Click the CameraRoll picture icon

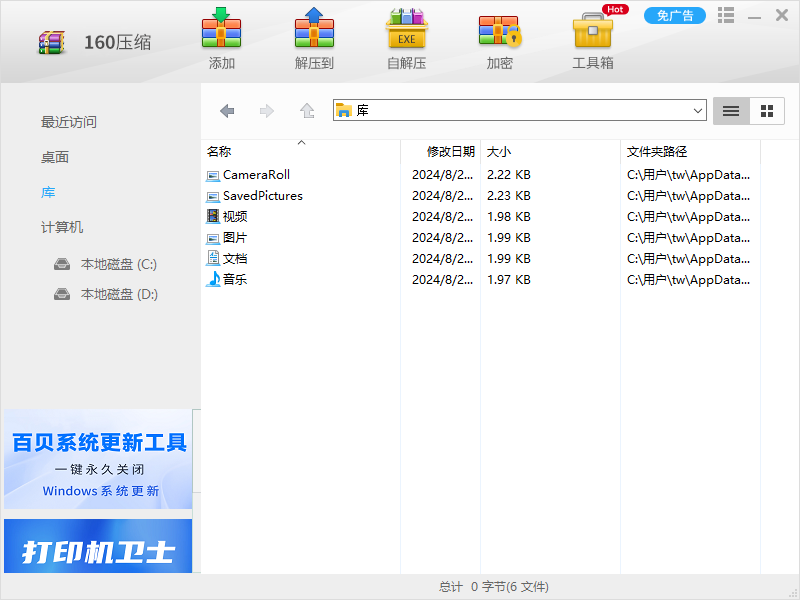coord(213,176)
